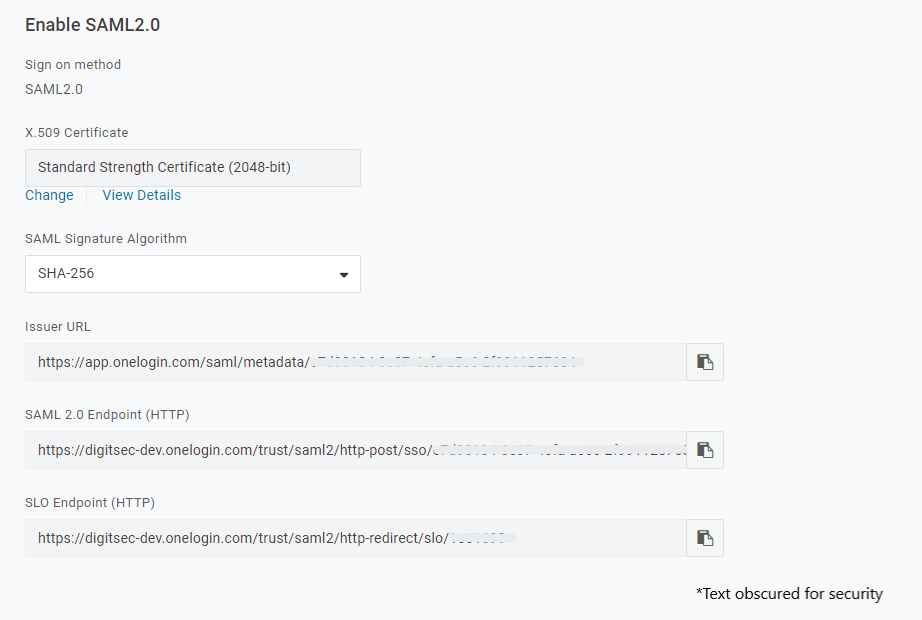Image resolution: width=922 pixels, height=620 pixels.
Task: Click inside the Issuer URL text field
Action: [x=355, y=362]
